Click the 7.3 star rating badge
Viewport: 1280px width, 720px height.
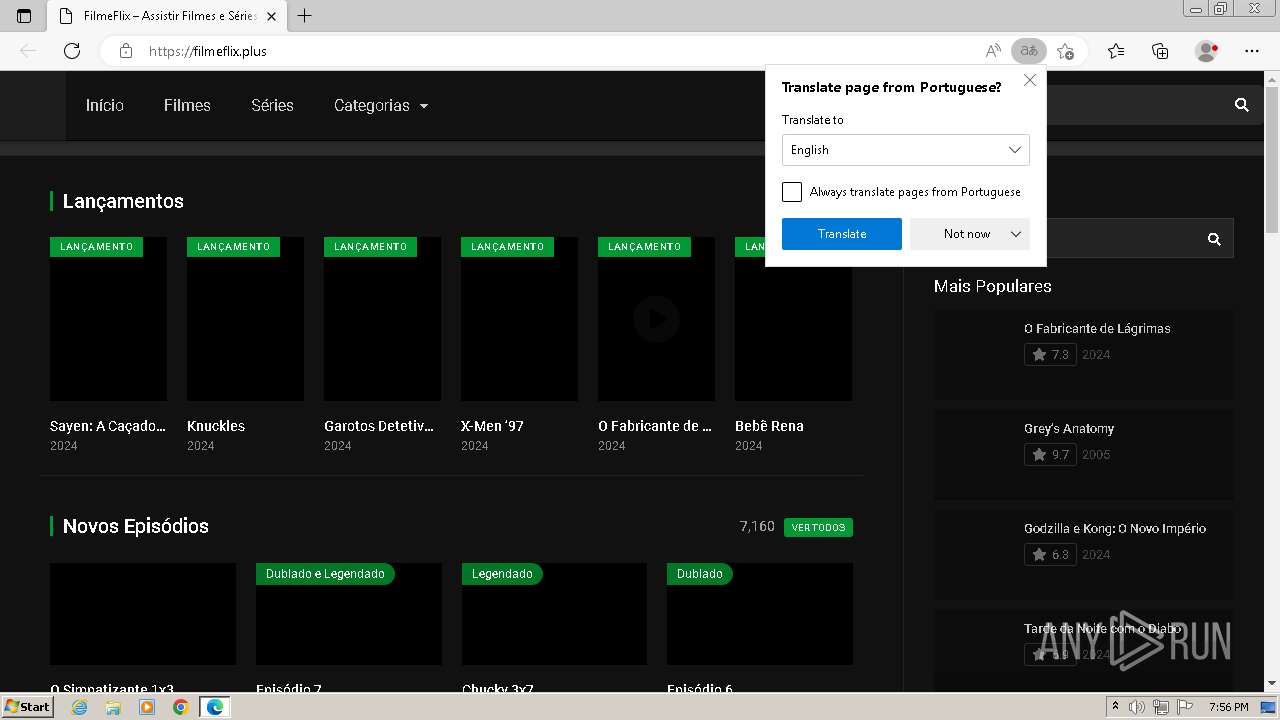click(x=1050, y=355)
